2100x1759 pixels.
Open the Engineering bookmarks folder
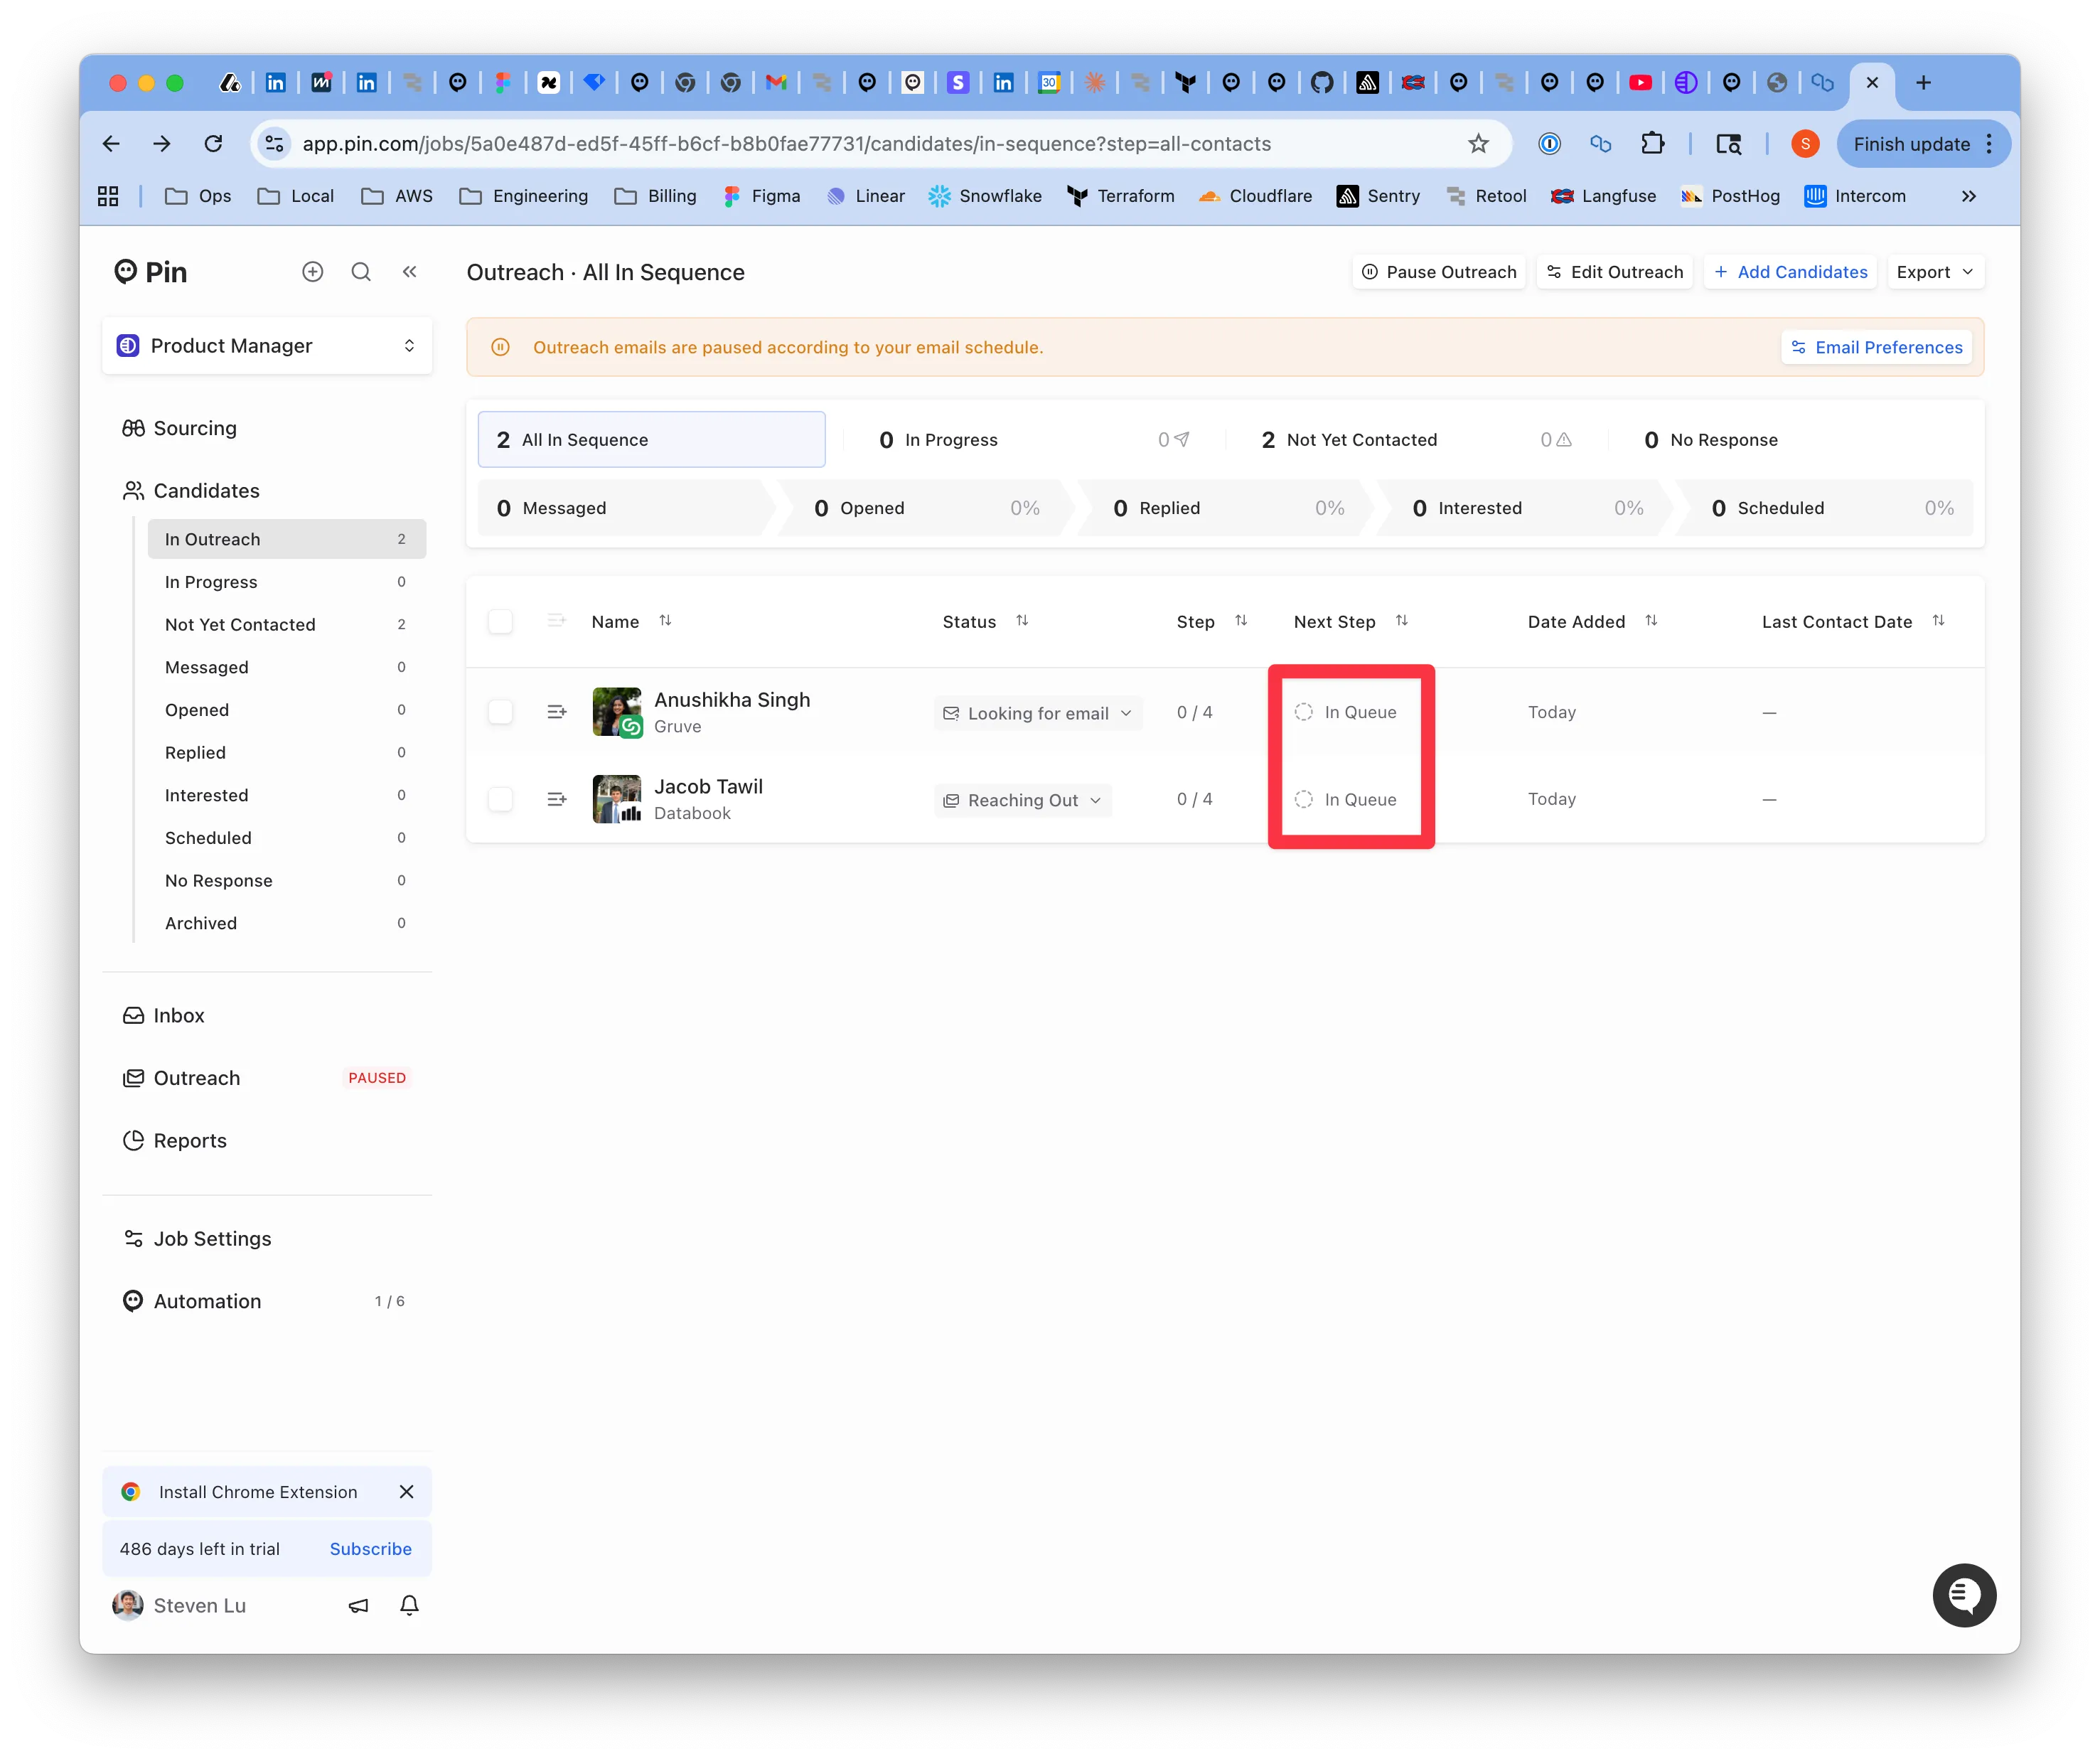(523, 196)
